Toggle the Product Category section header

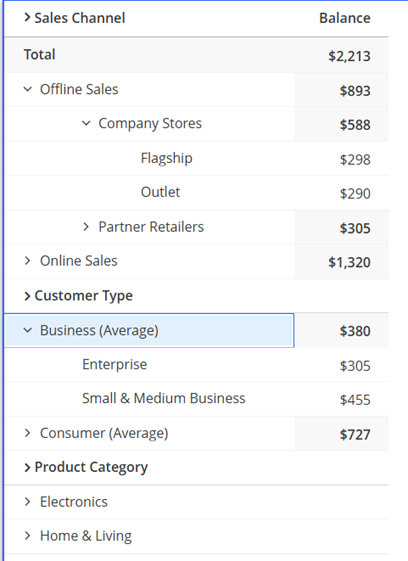point(86,467)
